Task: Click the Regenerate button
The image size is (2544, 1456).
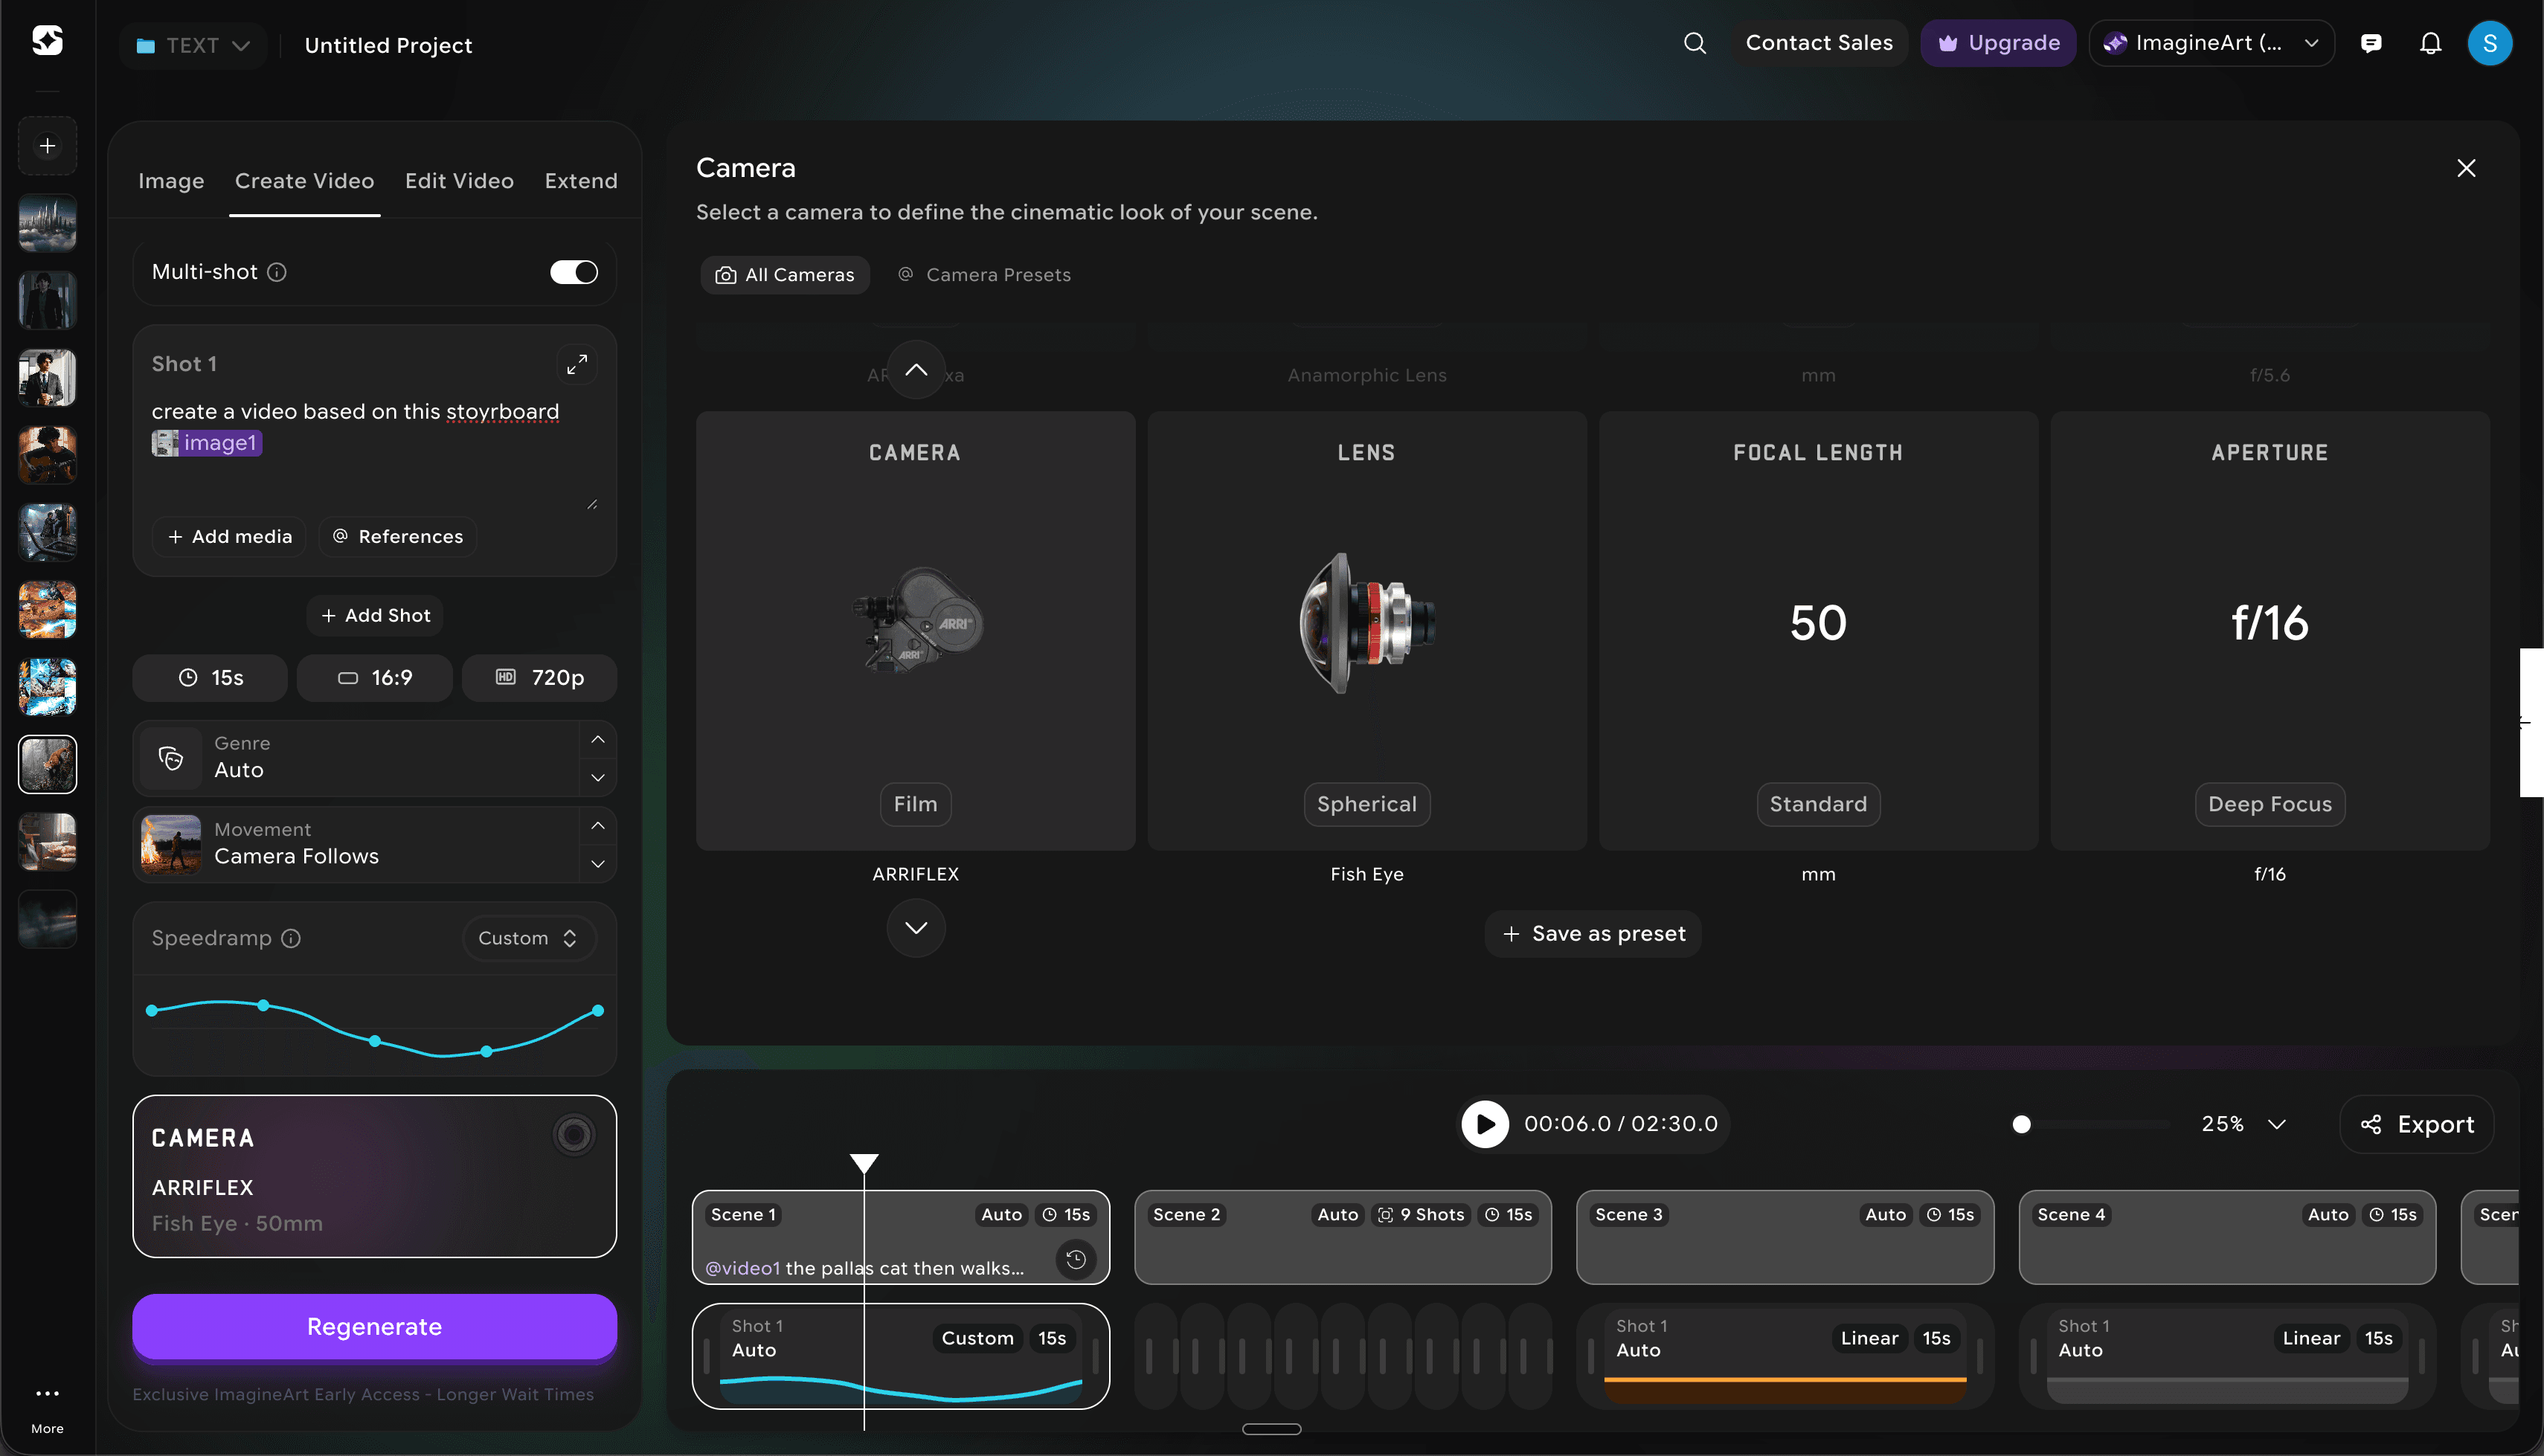Action: click(x=374, y=1327)
